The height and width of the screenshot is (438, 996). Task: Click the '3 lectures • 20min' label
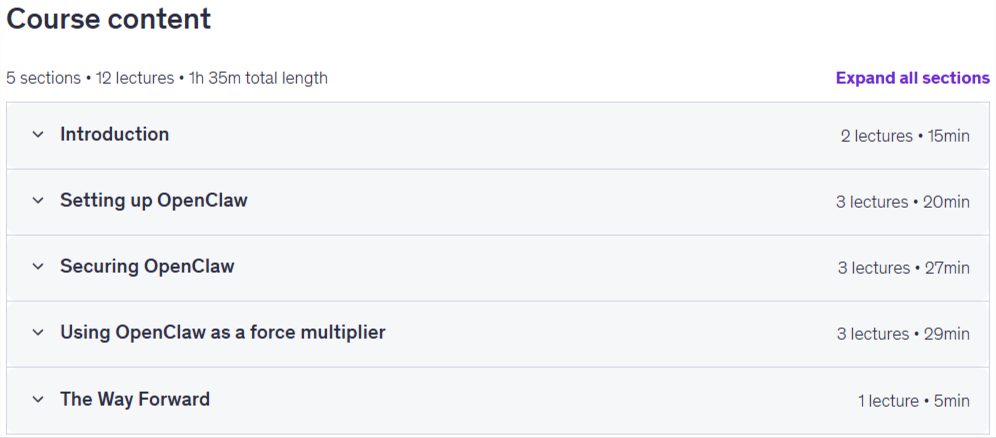coord(903,202)
